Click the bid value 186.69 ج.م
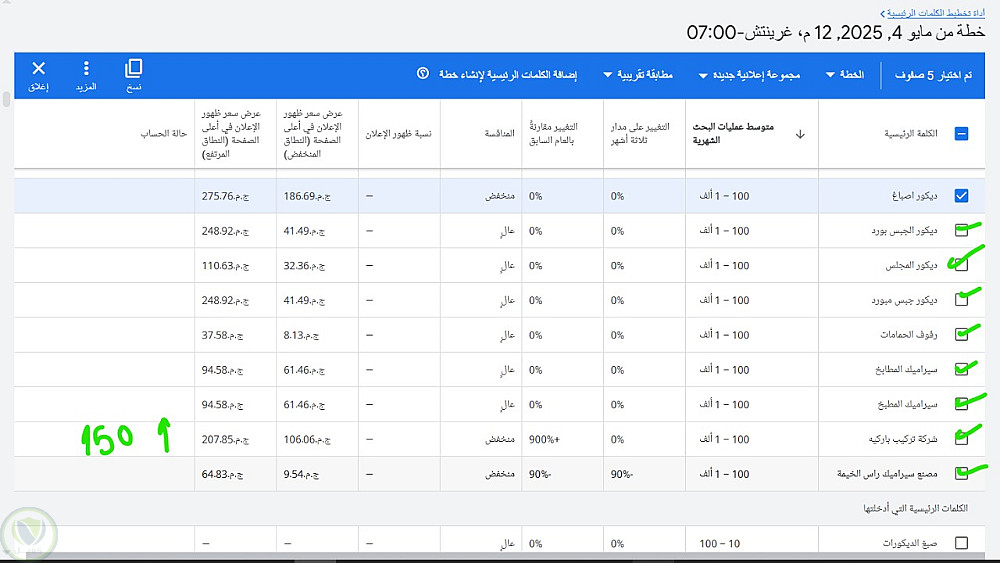This screenshot has height=563, width=1000. click(x=307, y=196)
